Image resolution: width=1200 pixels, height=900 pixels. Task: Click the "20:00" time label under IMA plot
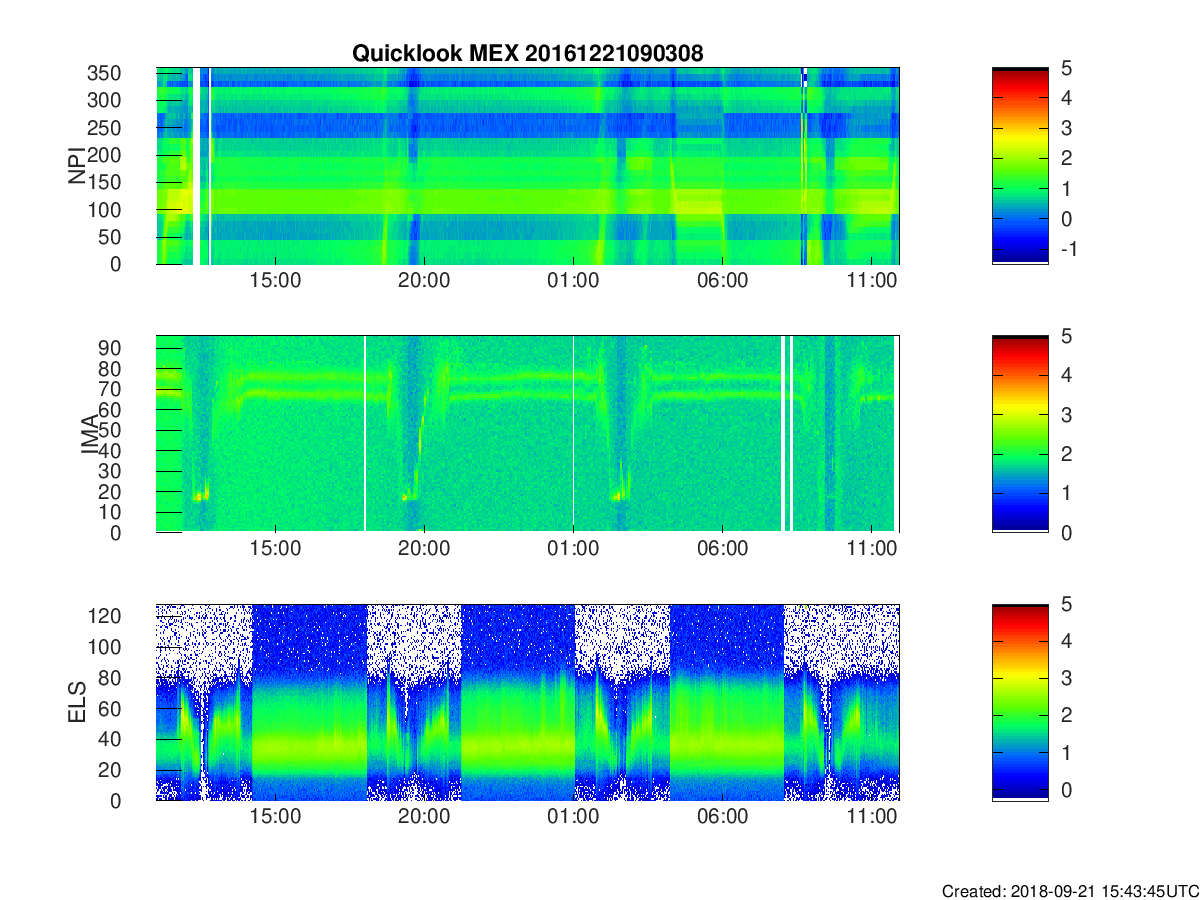pos(424,549)
